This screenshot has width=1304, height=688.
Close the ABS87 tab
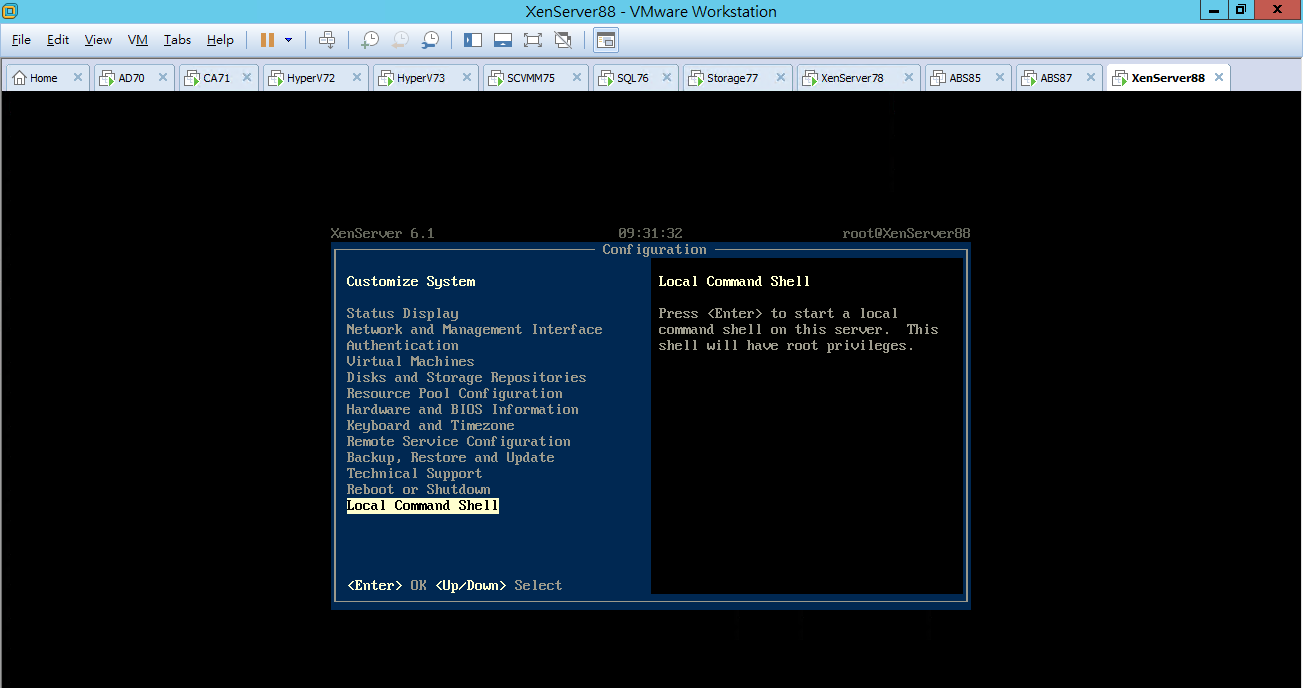click(1091, 77)
